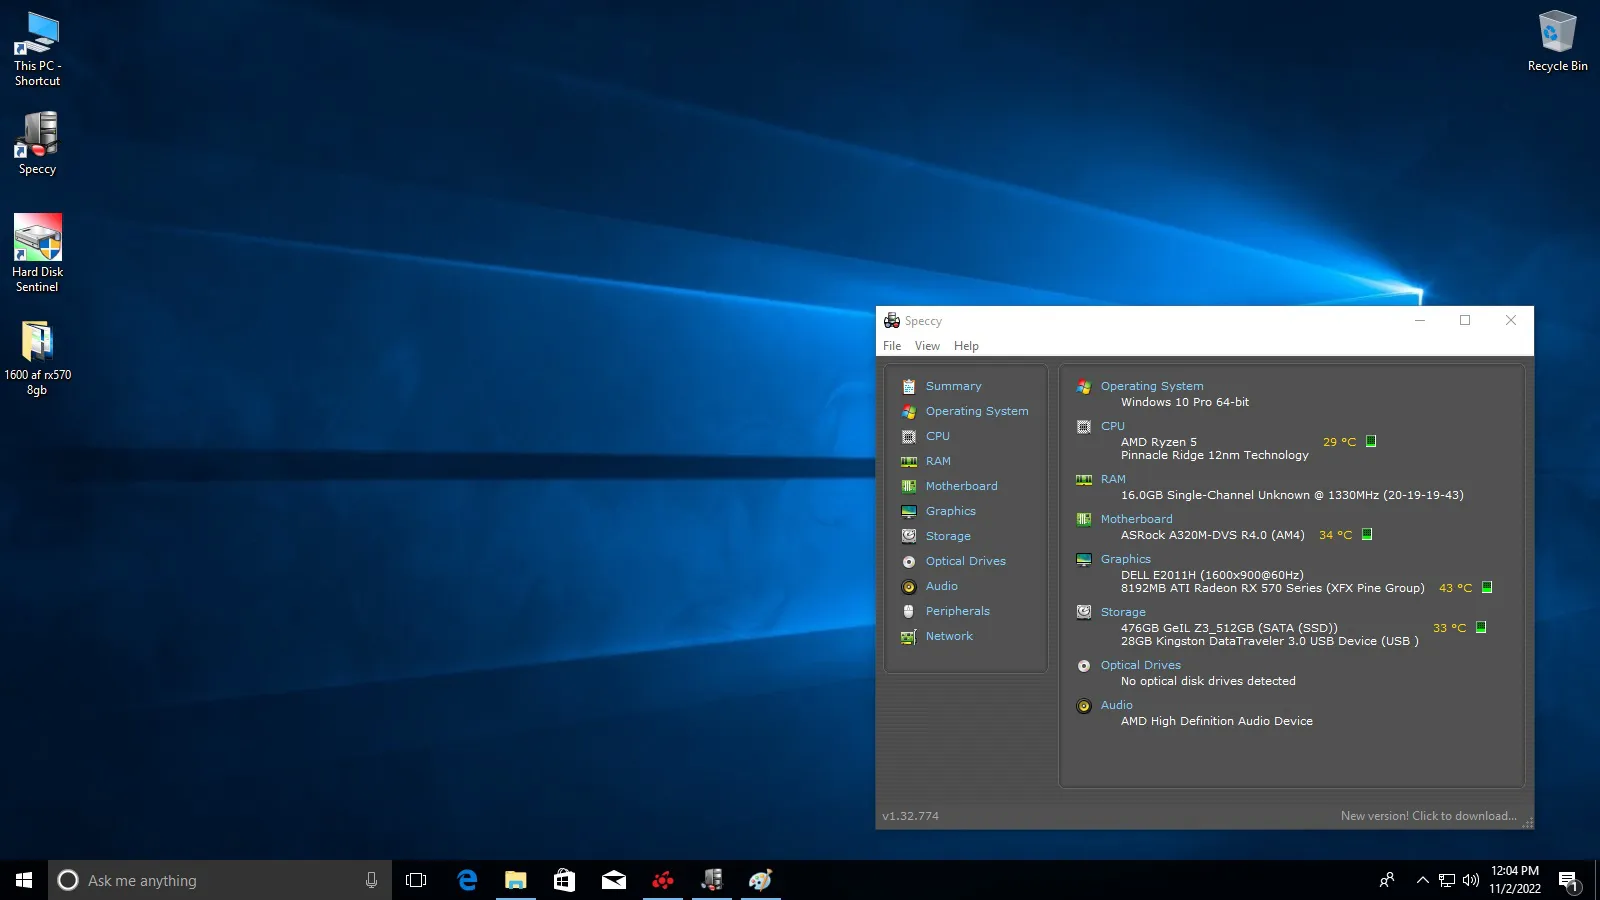This screenshot has width=1600, height=900.
Task: Click the CPU heading link in summary
Action: point(1112,426)
